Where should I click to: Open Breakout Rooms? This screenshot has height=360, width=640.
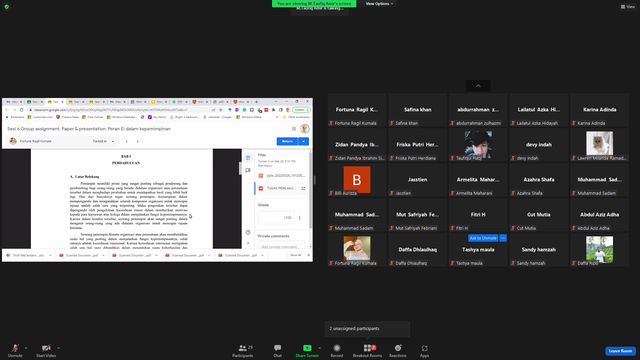point(367,350)
